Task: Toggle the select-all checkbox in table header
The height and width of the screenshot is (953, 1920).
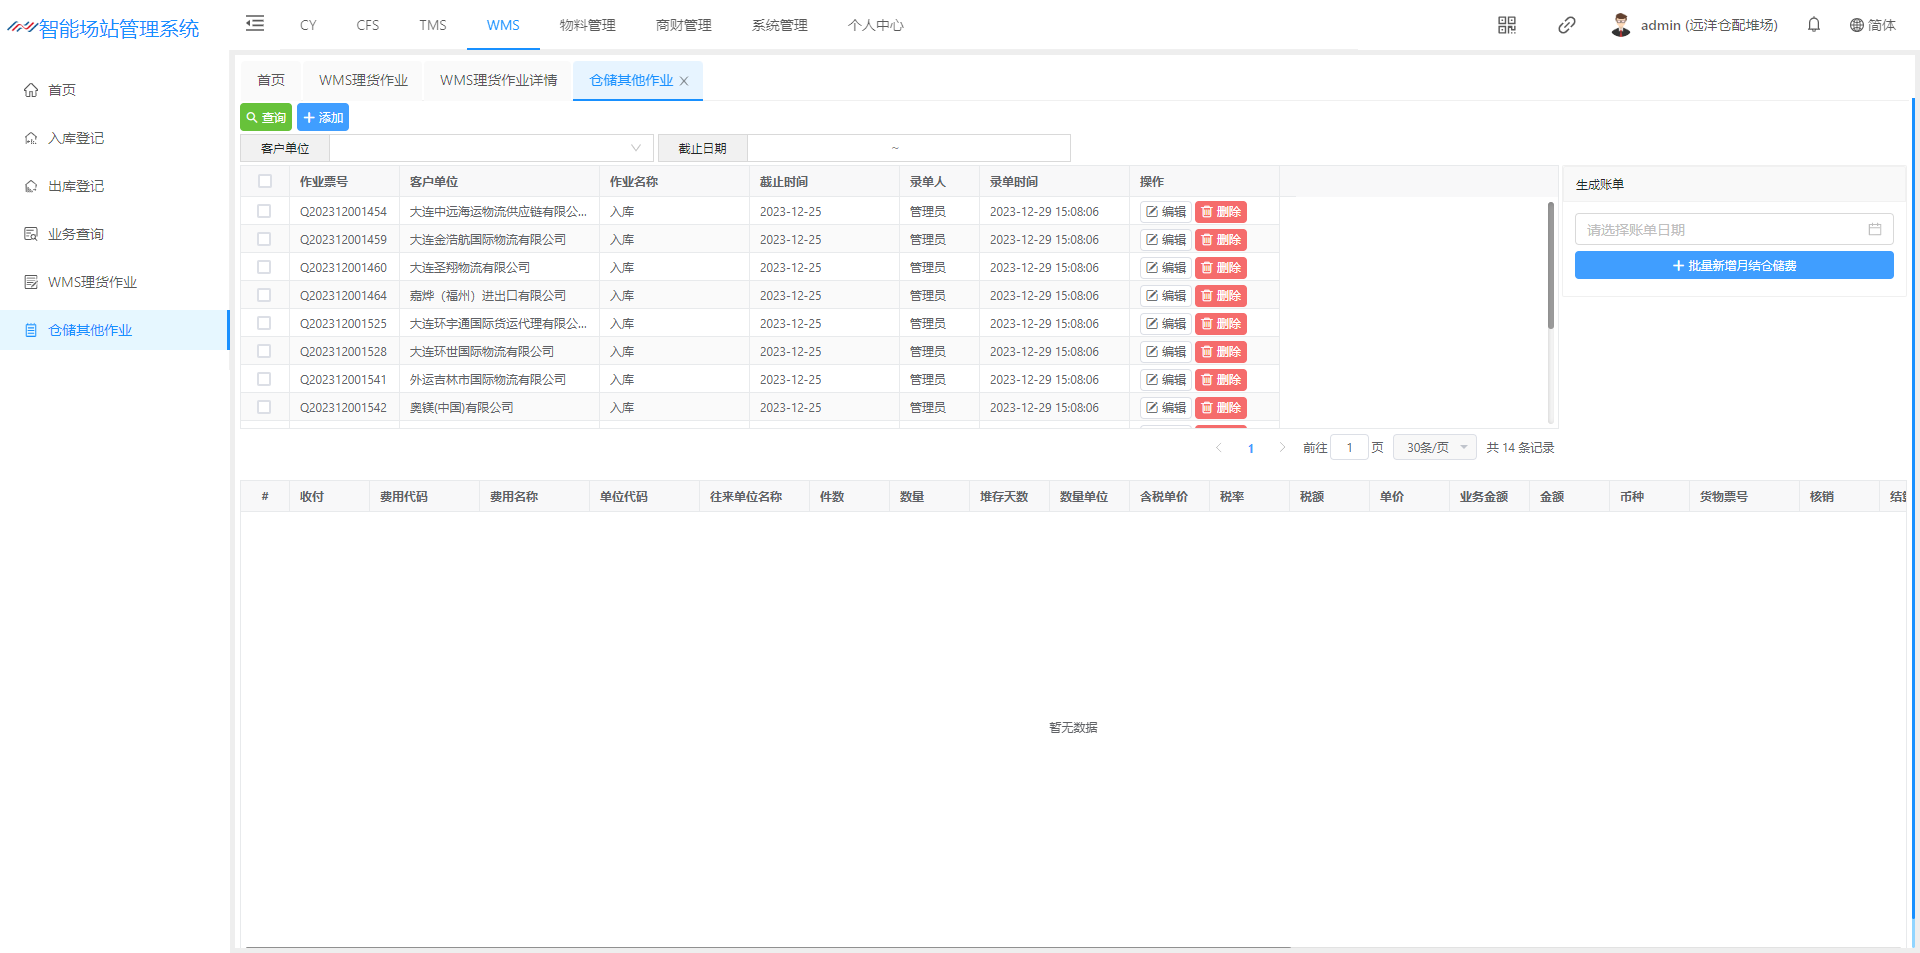Action: pyautogui.click(x=265, y=182)
